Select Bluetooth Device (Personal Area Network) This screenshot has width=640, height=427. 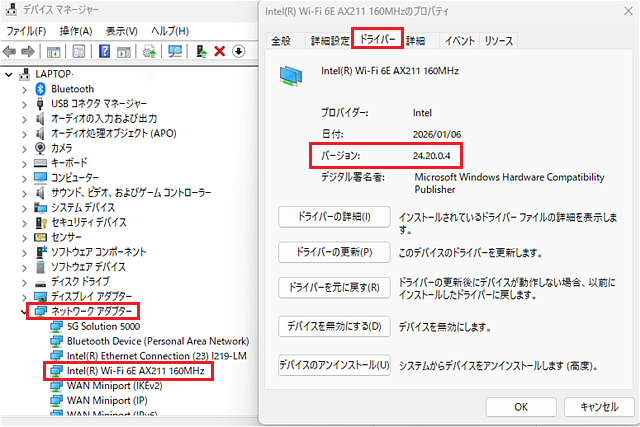click(x=158, y=341)
